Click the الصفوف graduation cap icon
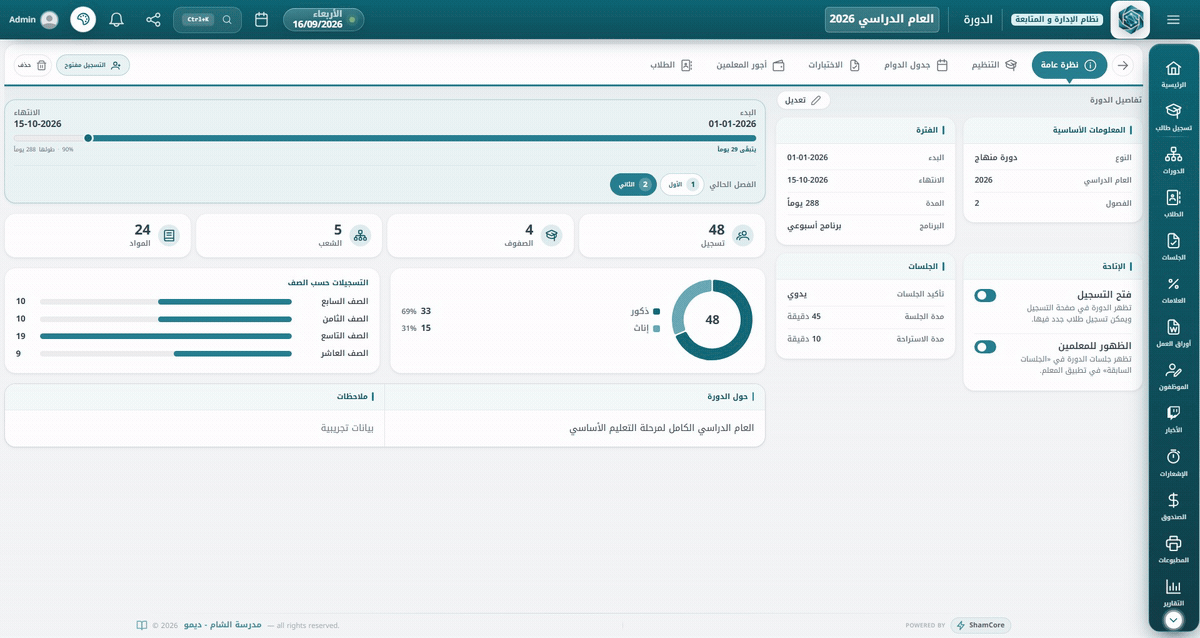Image resolution: width=1200 pixels, height=638 pixels. click(551, 236)
